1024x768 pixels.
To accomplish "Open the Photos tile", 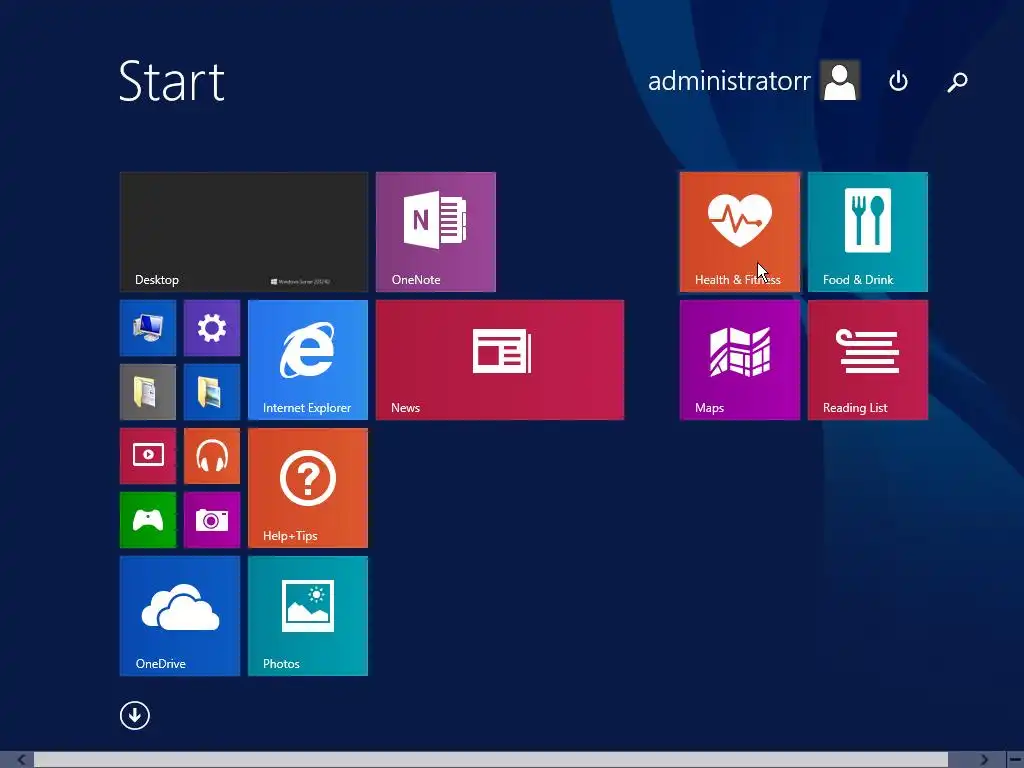I will [x=308, y=616].
